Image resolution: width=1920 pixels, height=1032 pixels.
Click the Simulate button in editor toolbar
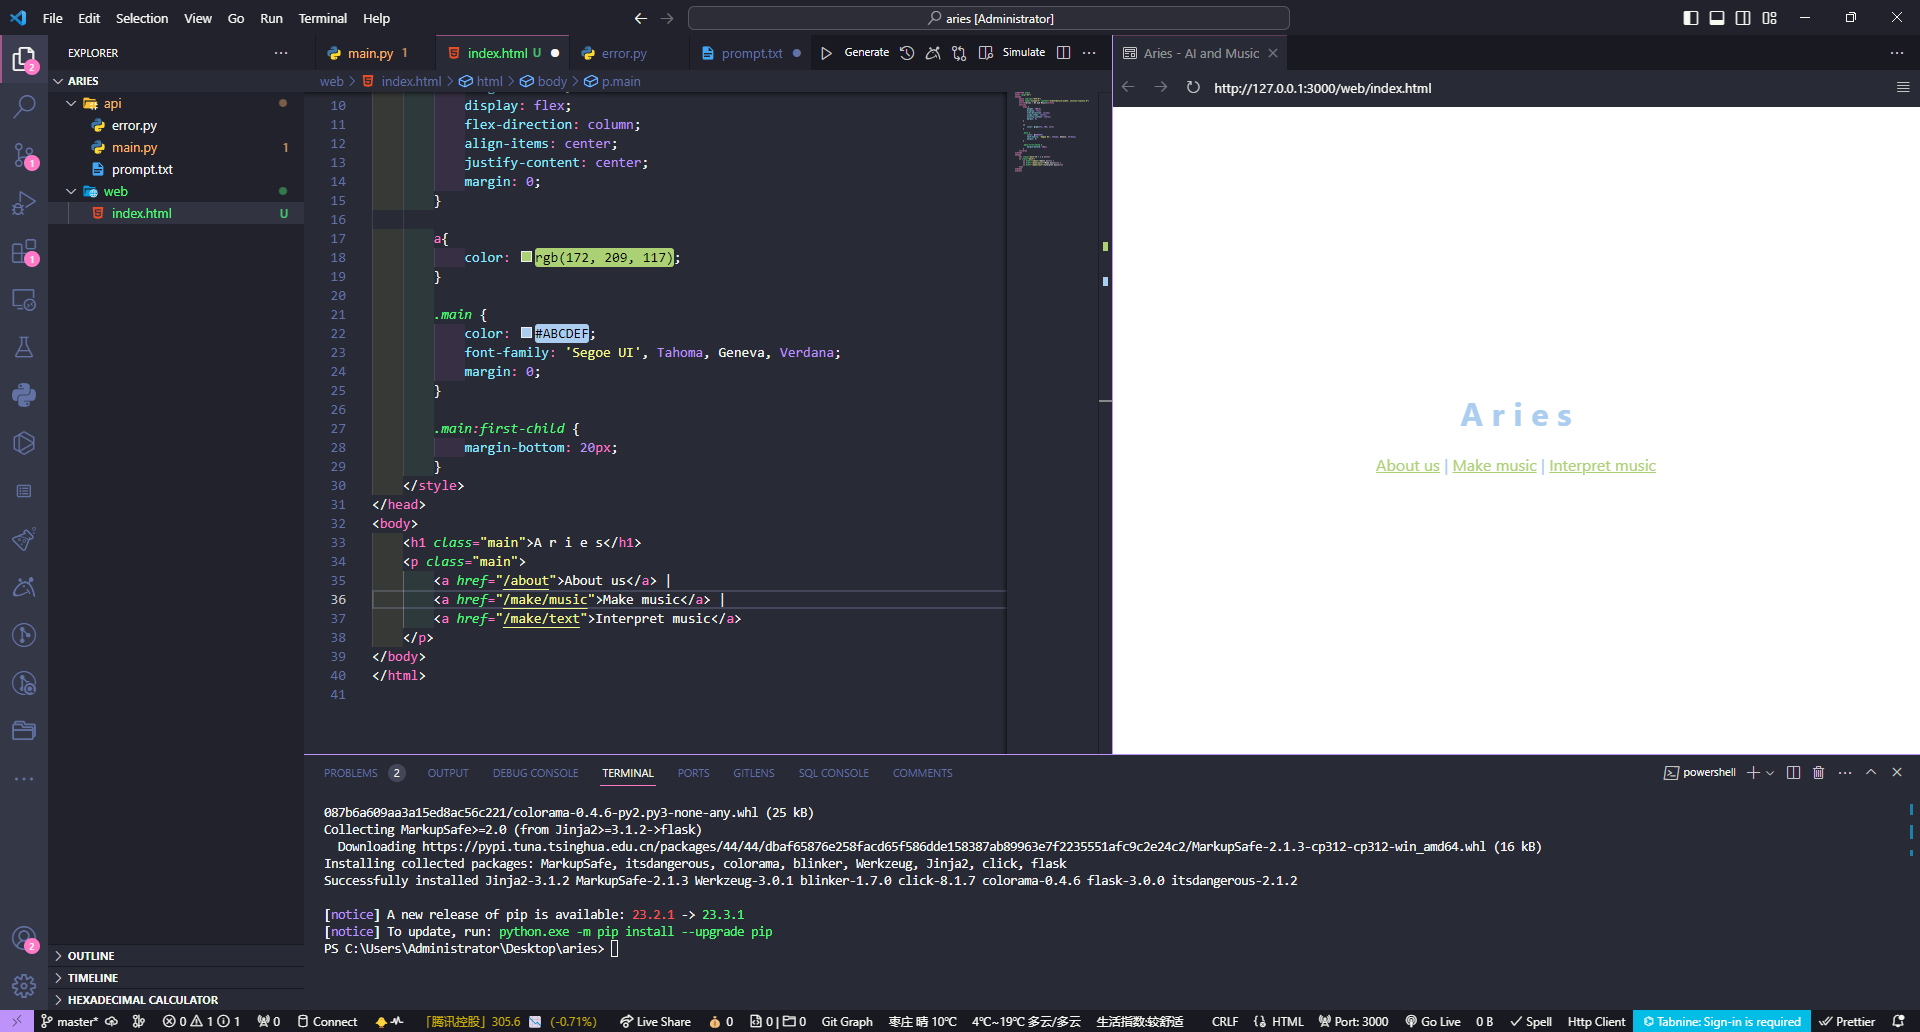coord(1023,53)
